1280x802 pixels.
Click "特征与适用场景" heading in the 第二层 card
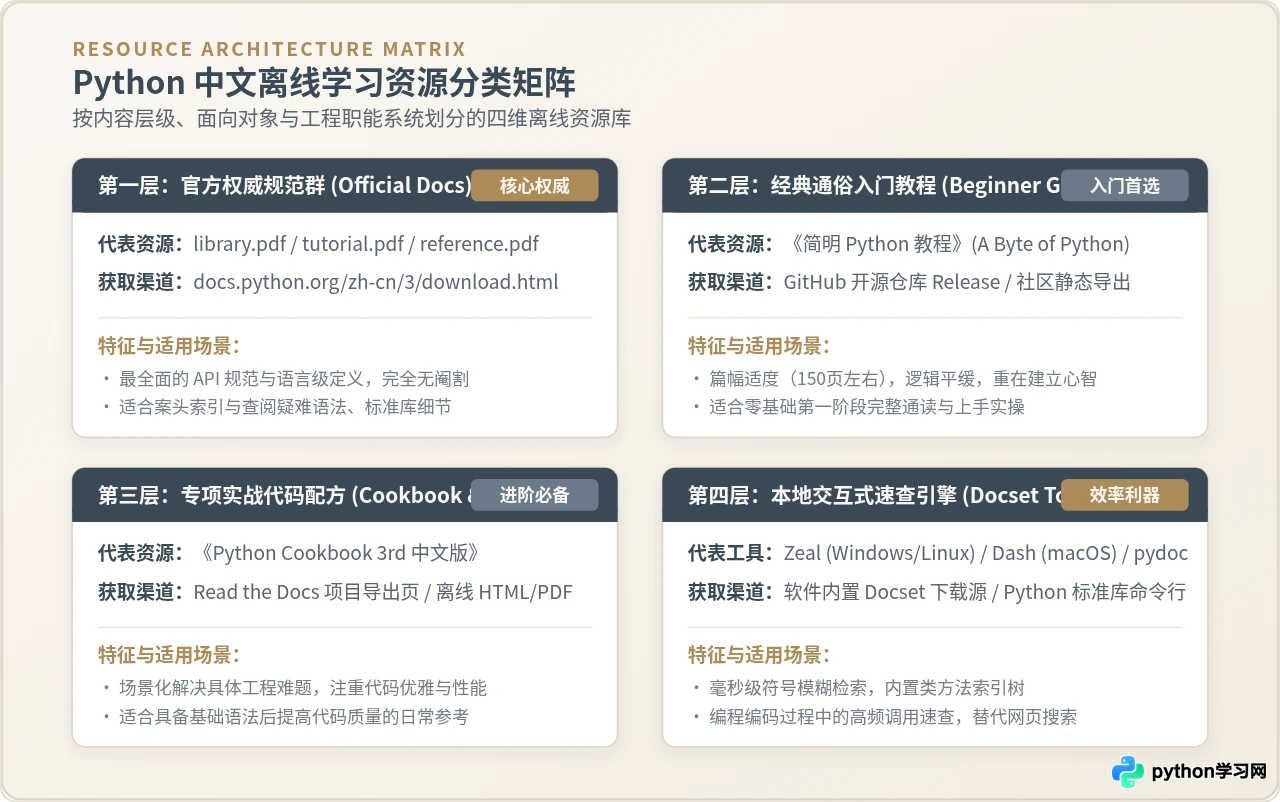(759, 346)
